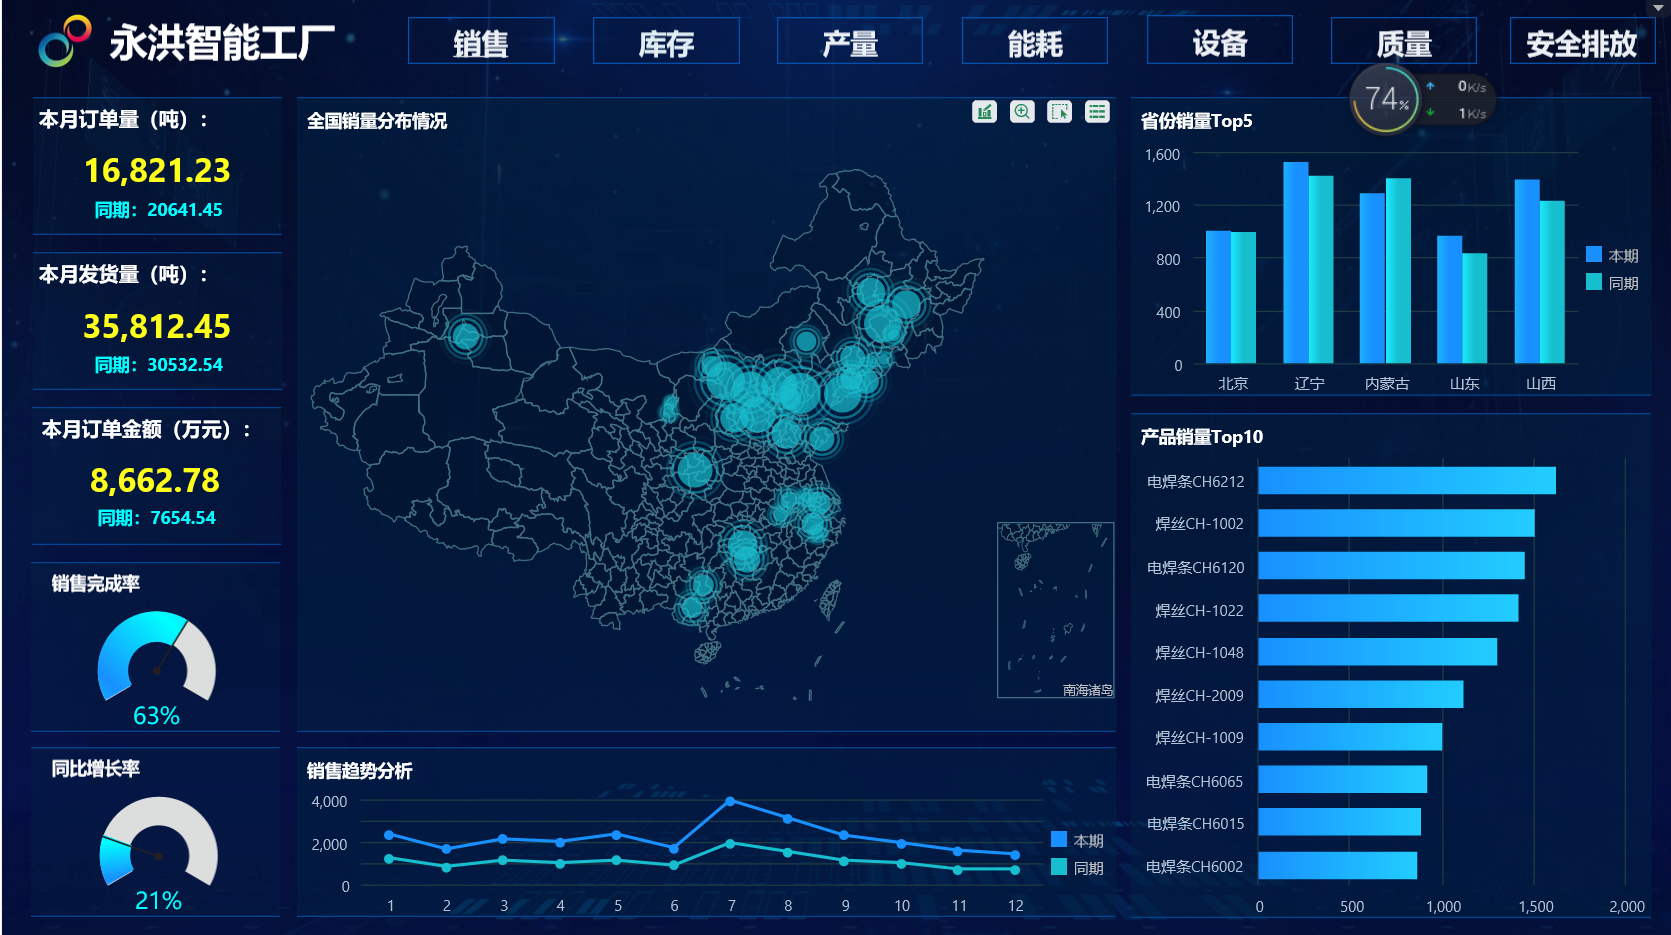Click the 本期 legend swatch in province chart
The width and height of the screenshot is (1671, 935).
[1594, 255]
